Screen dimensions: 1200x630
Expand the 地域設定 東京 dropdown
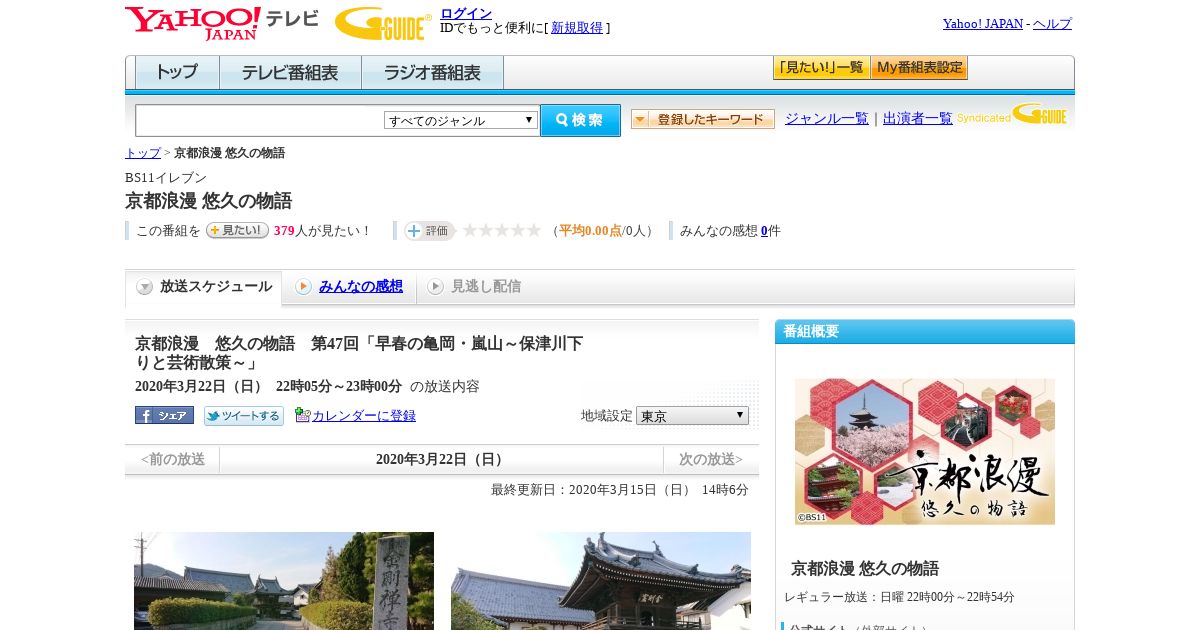click(x=692, y=415)
